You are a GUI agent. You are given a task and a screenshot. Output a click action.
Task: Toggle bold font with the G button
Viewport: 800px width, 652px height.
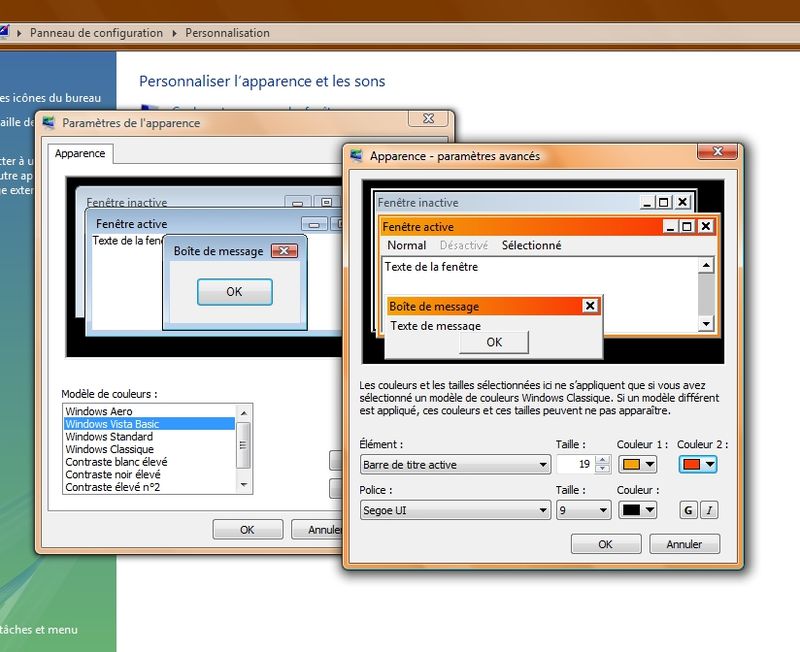tap(688, 510)
